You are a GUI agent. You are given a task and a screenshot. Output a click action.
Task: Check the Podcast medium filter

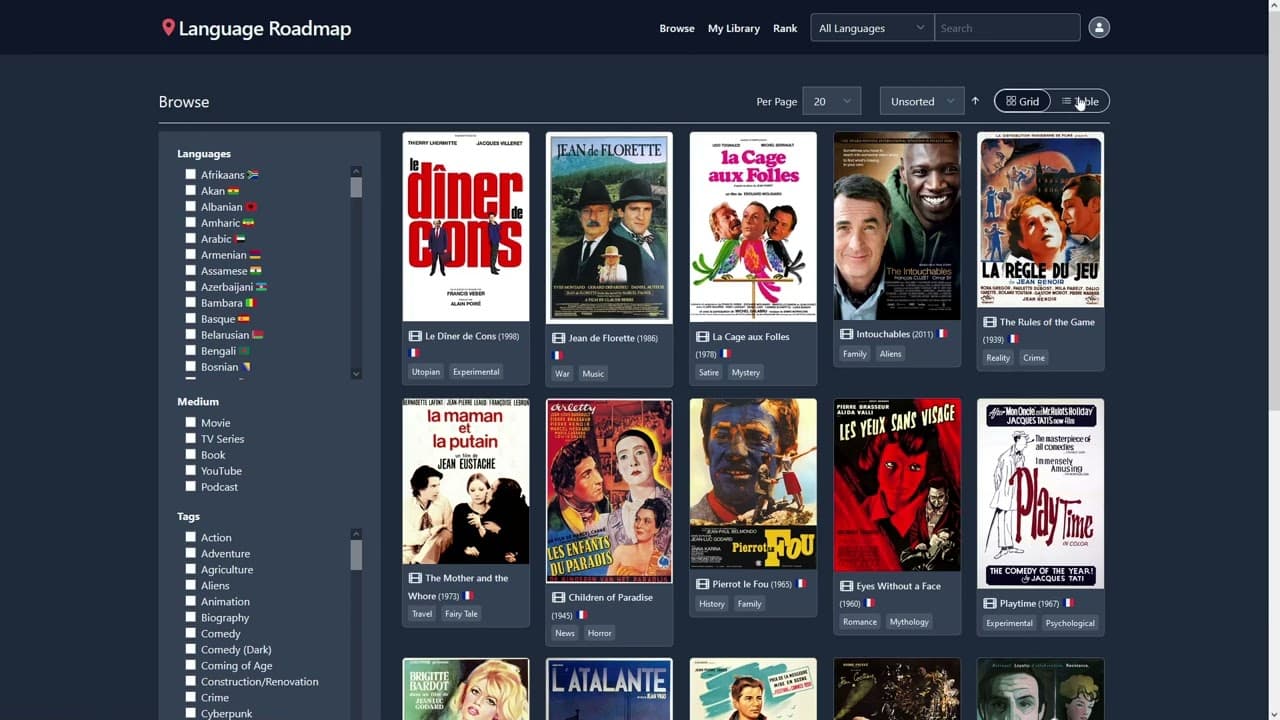coord(190,487)
